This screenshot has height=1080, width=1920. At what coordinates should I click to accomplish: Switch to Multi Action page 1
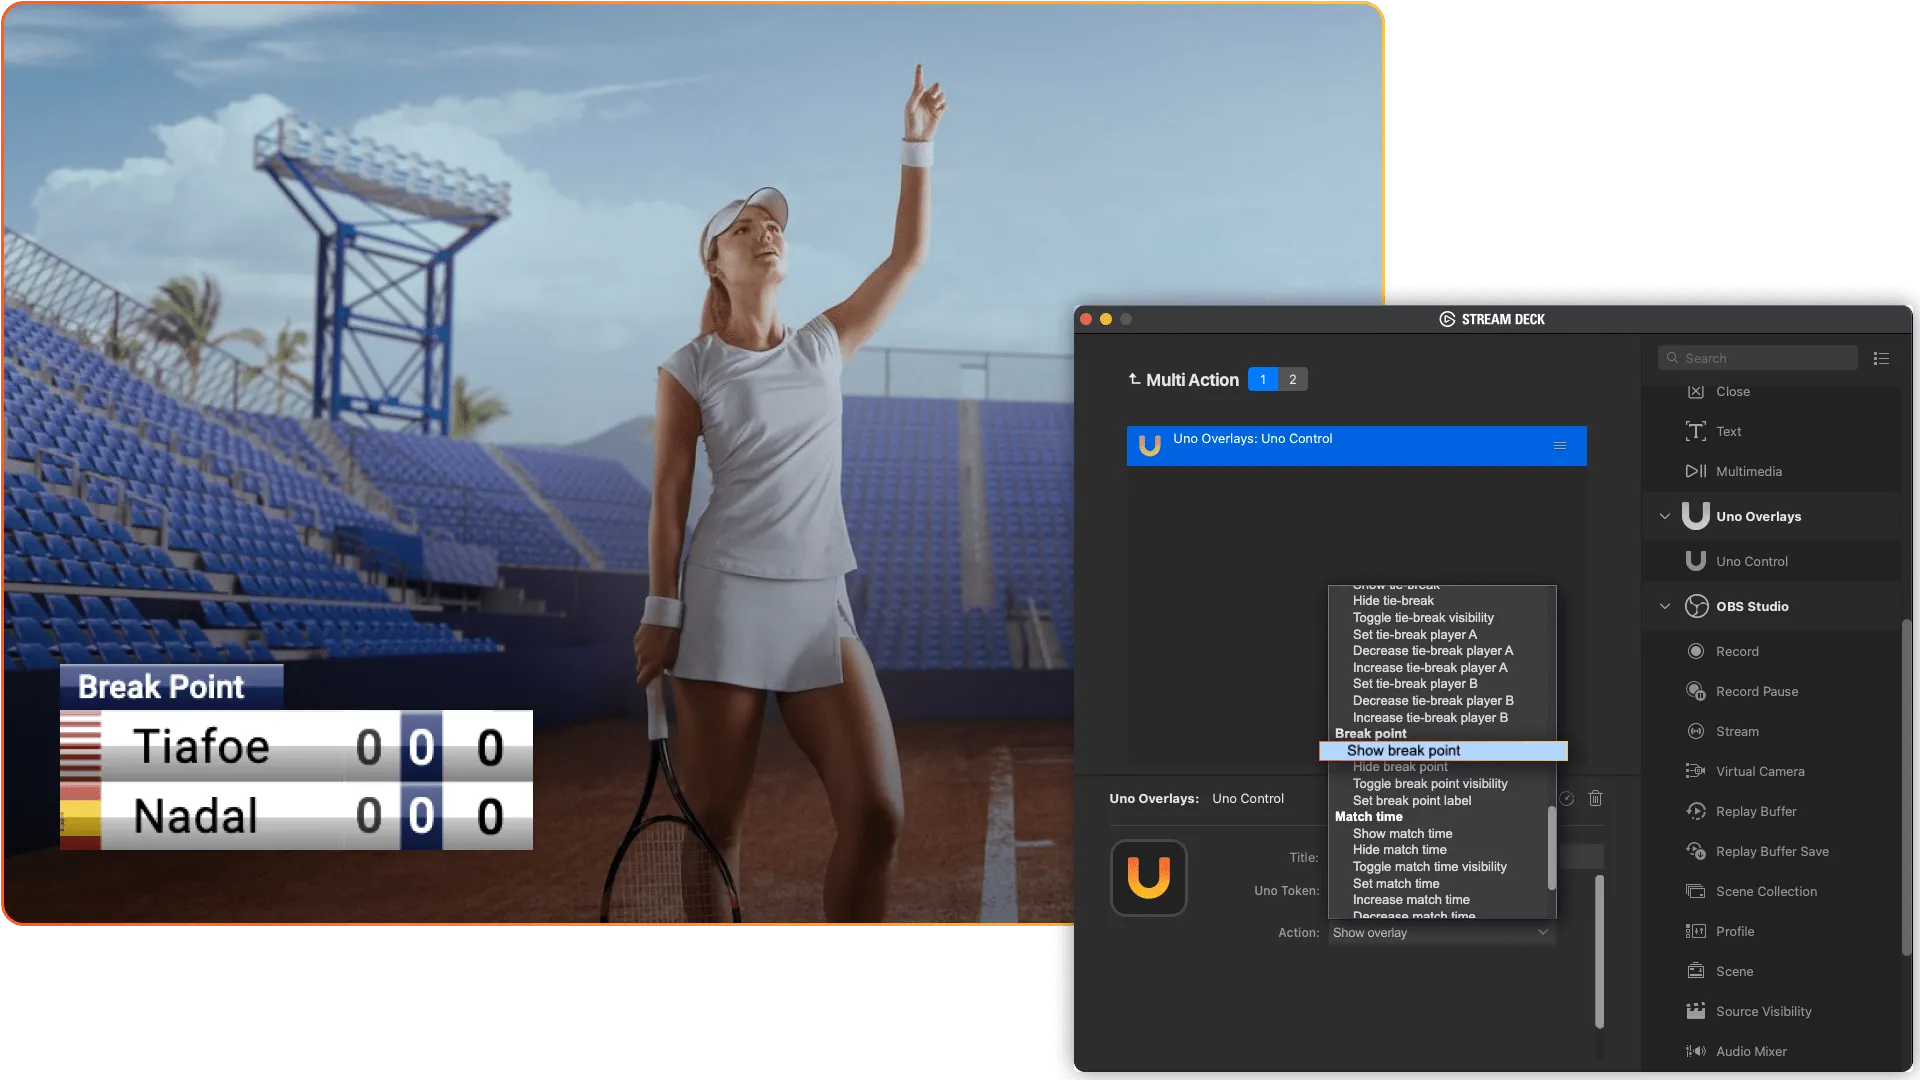point(1263,379)
